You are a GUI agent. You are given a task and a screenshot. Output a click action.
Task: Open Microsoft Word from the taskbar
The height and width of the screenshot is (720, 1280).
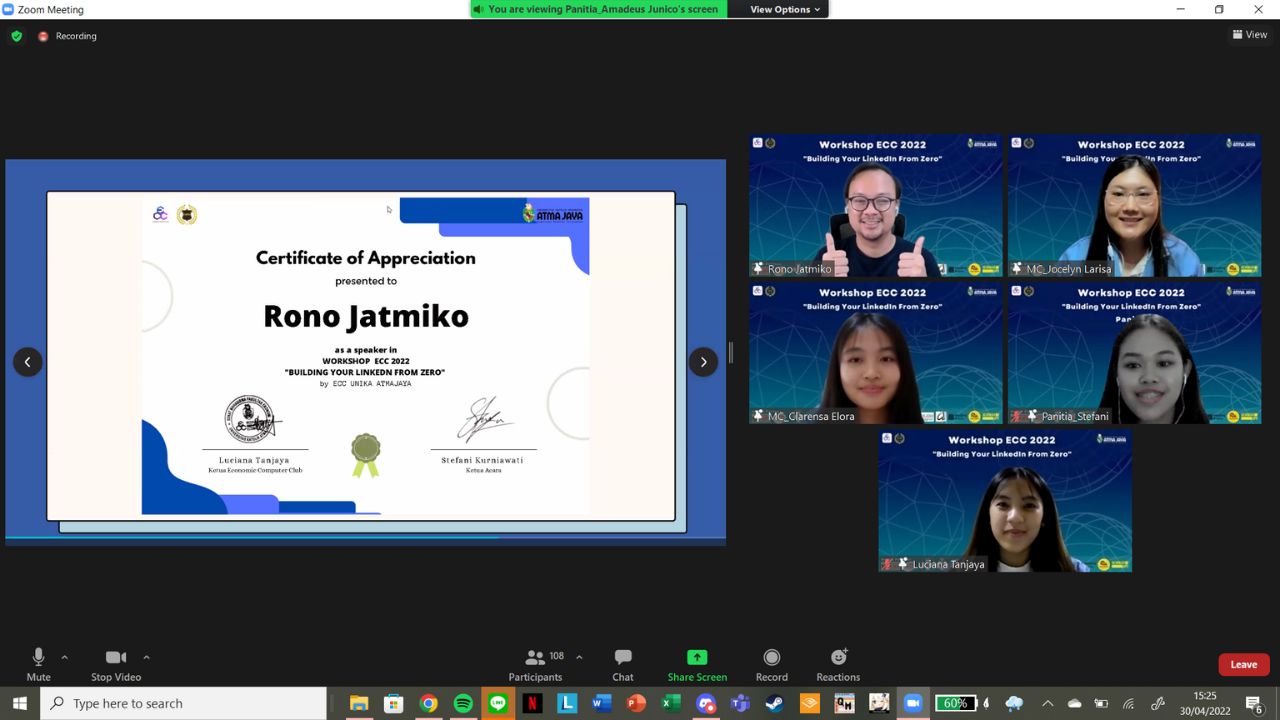pos(601,703)
